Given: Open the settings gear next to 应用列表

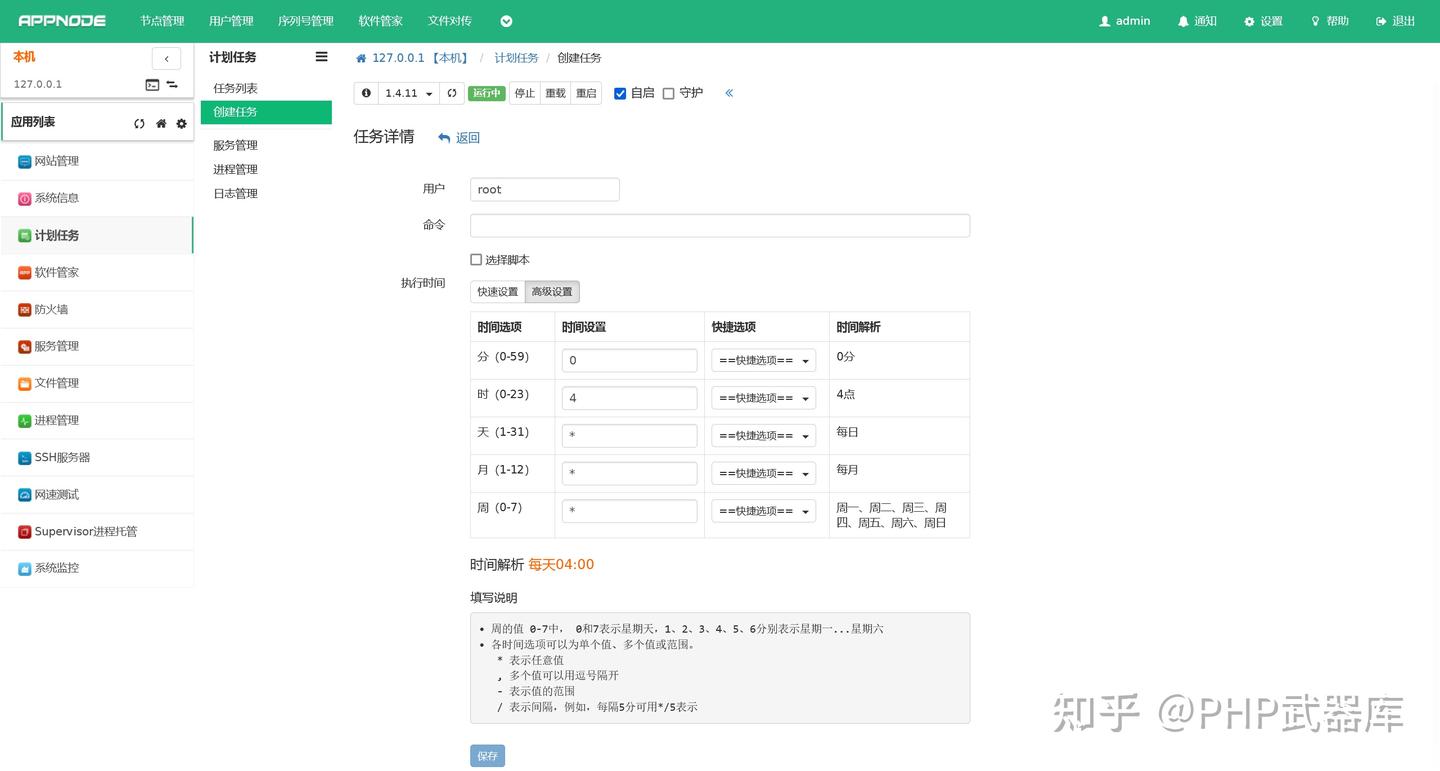Looking at the screenshot, I should 181,123.
